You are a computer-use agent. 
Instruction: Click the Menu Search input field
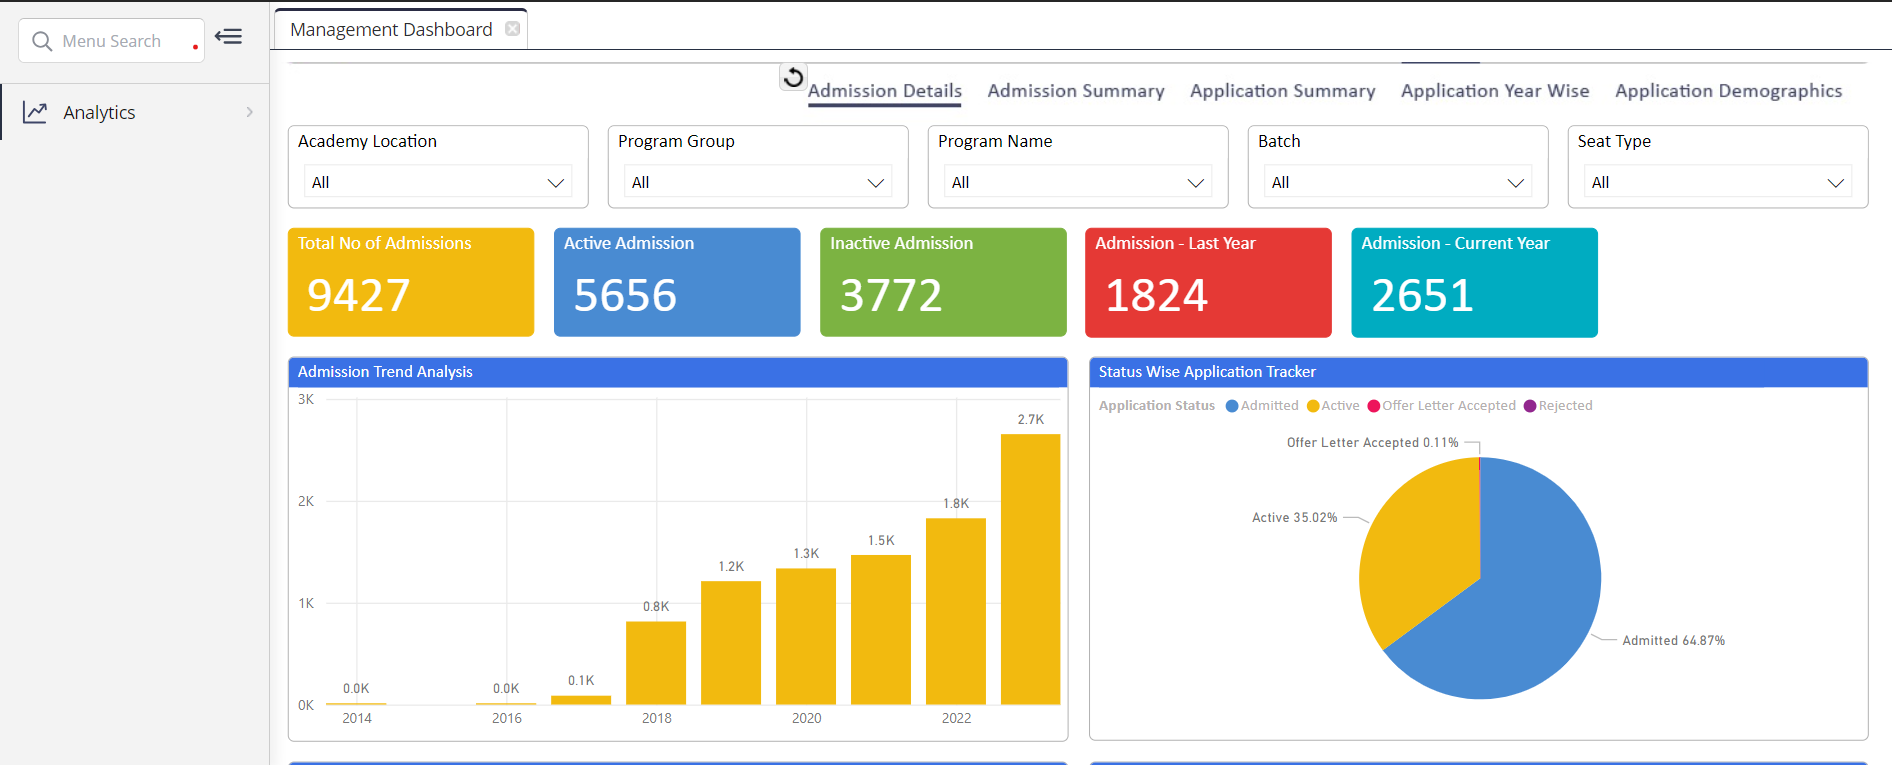coord(112,41)
